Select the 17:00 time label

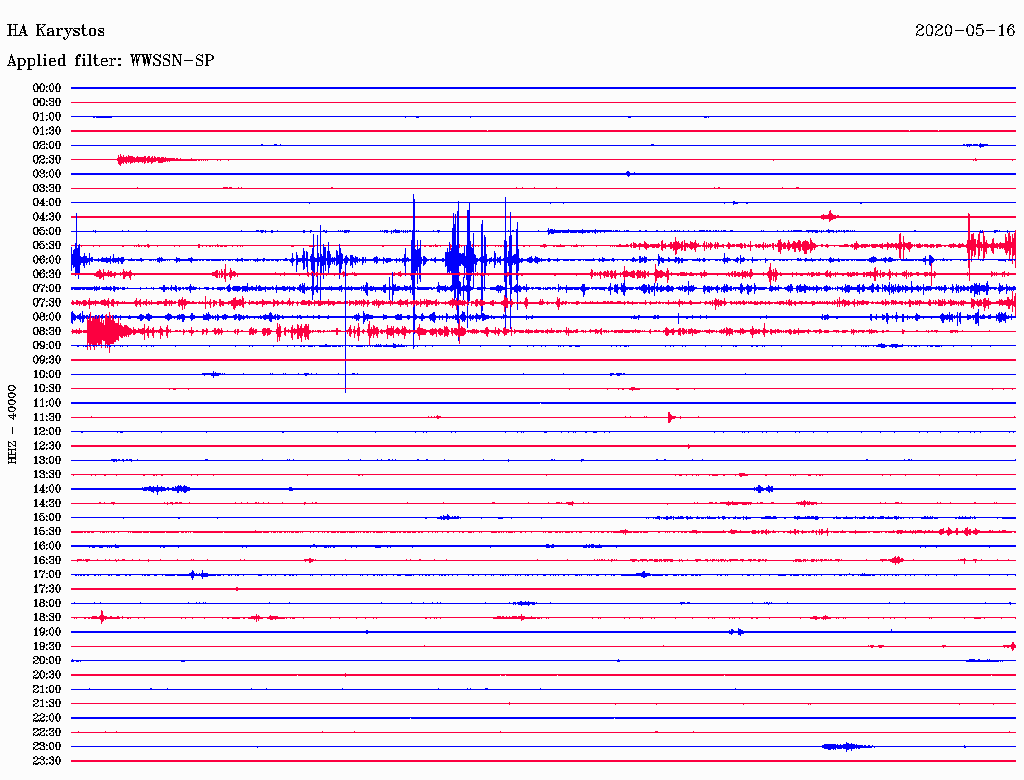click(x=47, y=575)
